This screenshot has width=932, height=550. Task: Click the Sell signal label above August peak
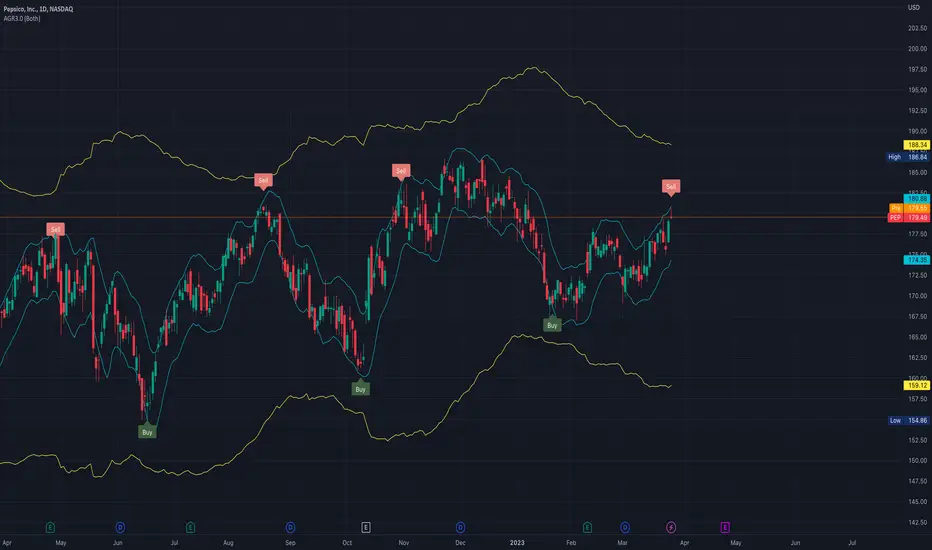point(263,180)
